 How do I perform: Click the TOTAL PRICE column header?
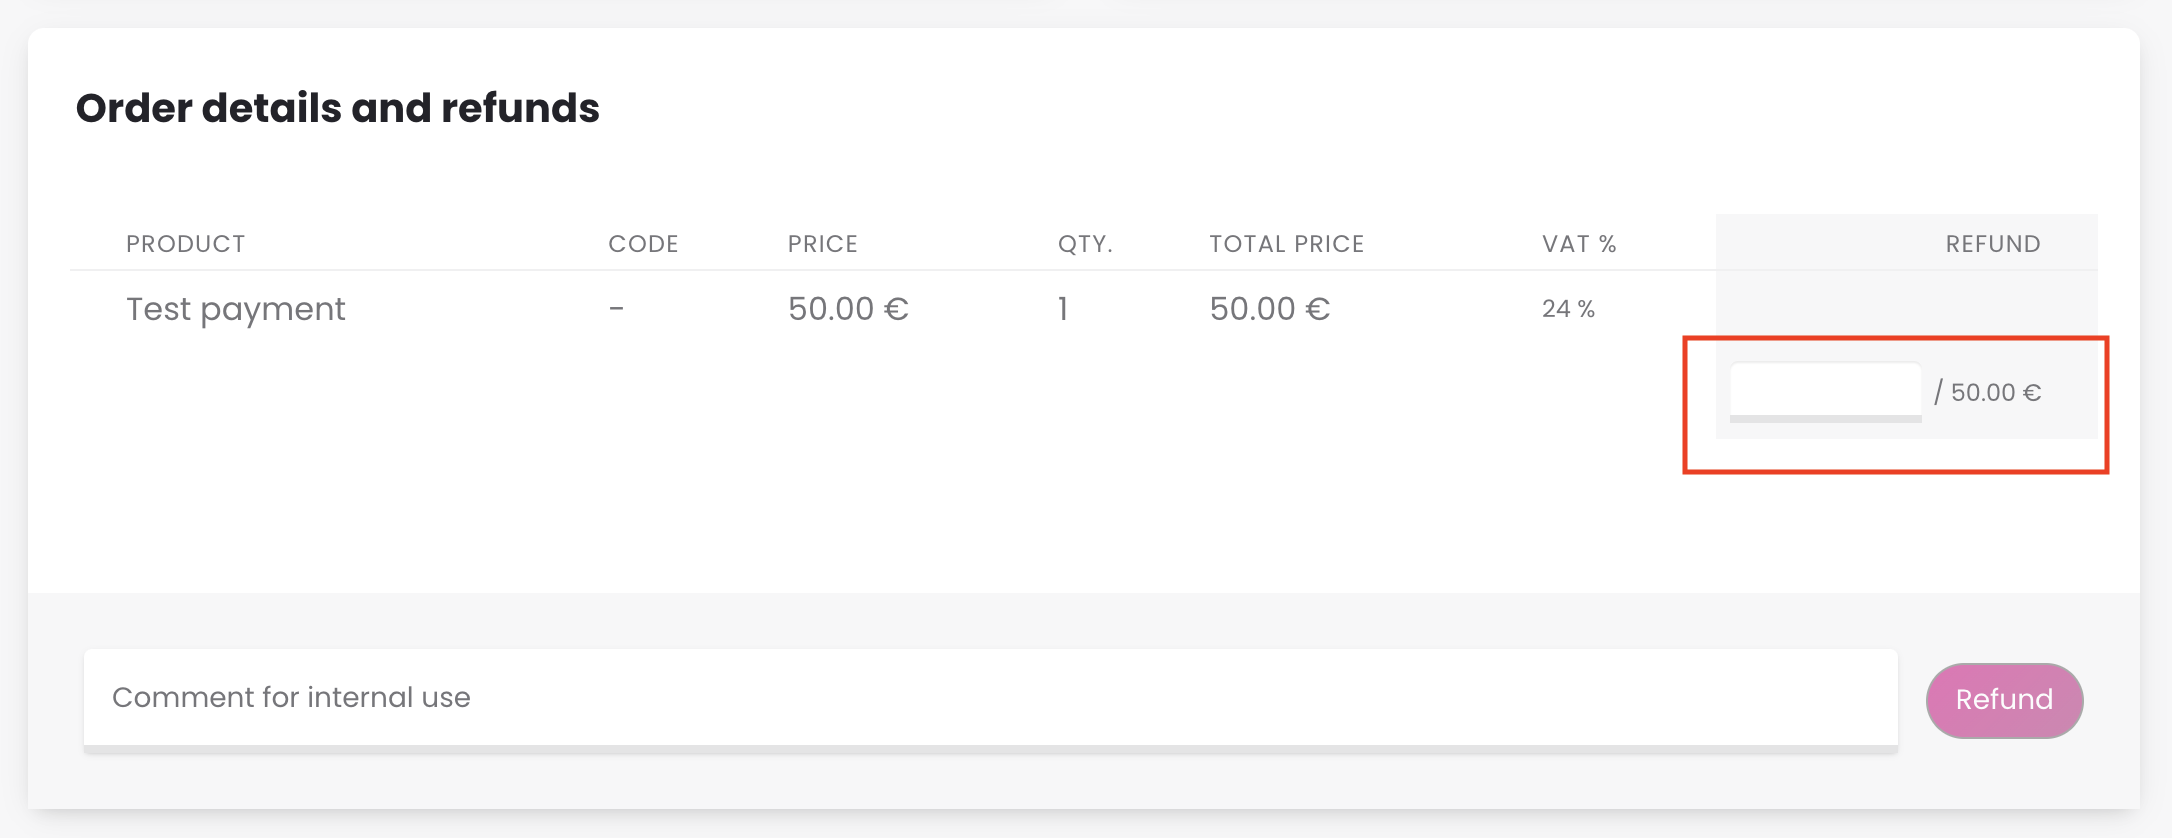pos(1286,244)
